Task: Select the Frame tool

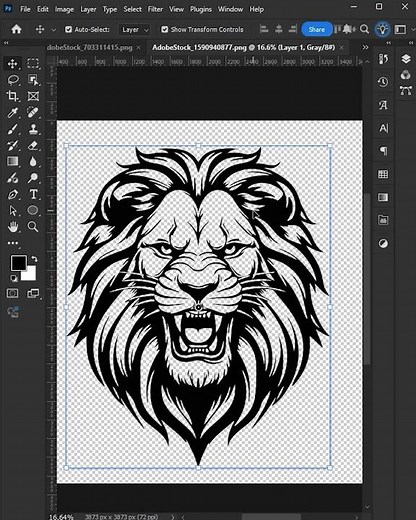Action: [x=33, y=96]
